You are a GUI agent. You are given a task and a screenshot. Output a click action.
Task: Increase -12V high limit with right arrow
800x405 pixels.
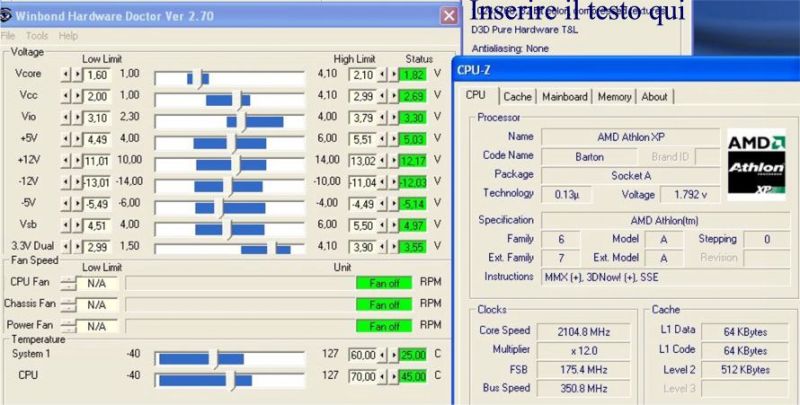[x=393, y=183]
